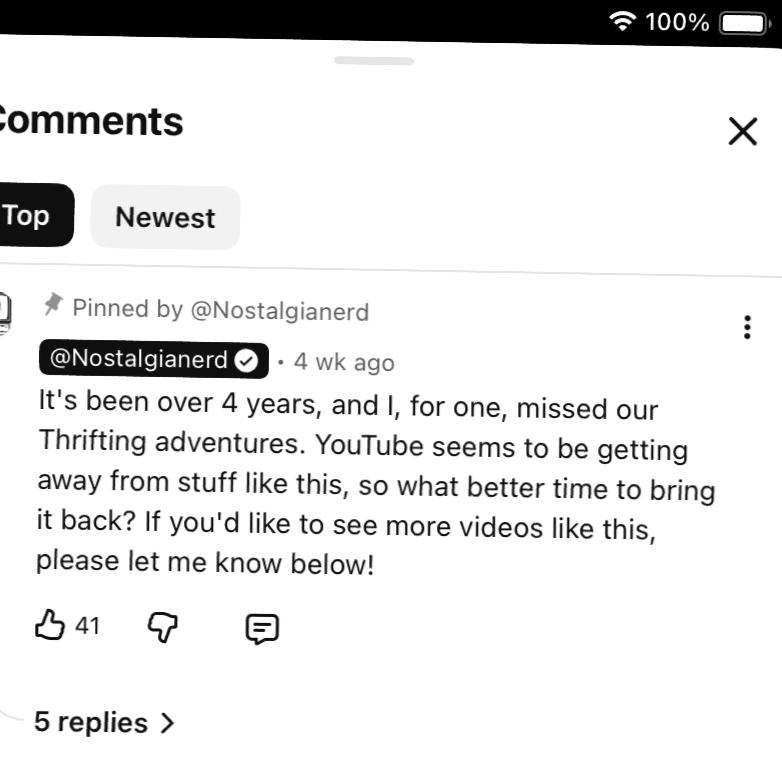Open the three-dot comment options menu
This screenshot has width=782, height=782.
pyautogui.click(x=747, y=327)
